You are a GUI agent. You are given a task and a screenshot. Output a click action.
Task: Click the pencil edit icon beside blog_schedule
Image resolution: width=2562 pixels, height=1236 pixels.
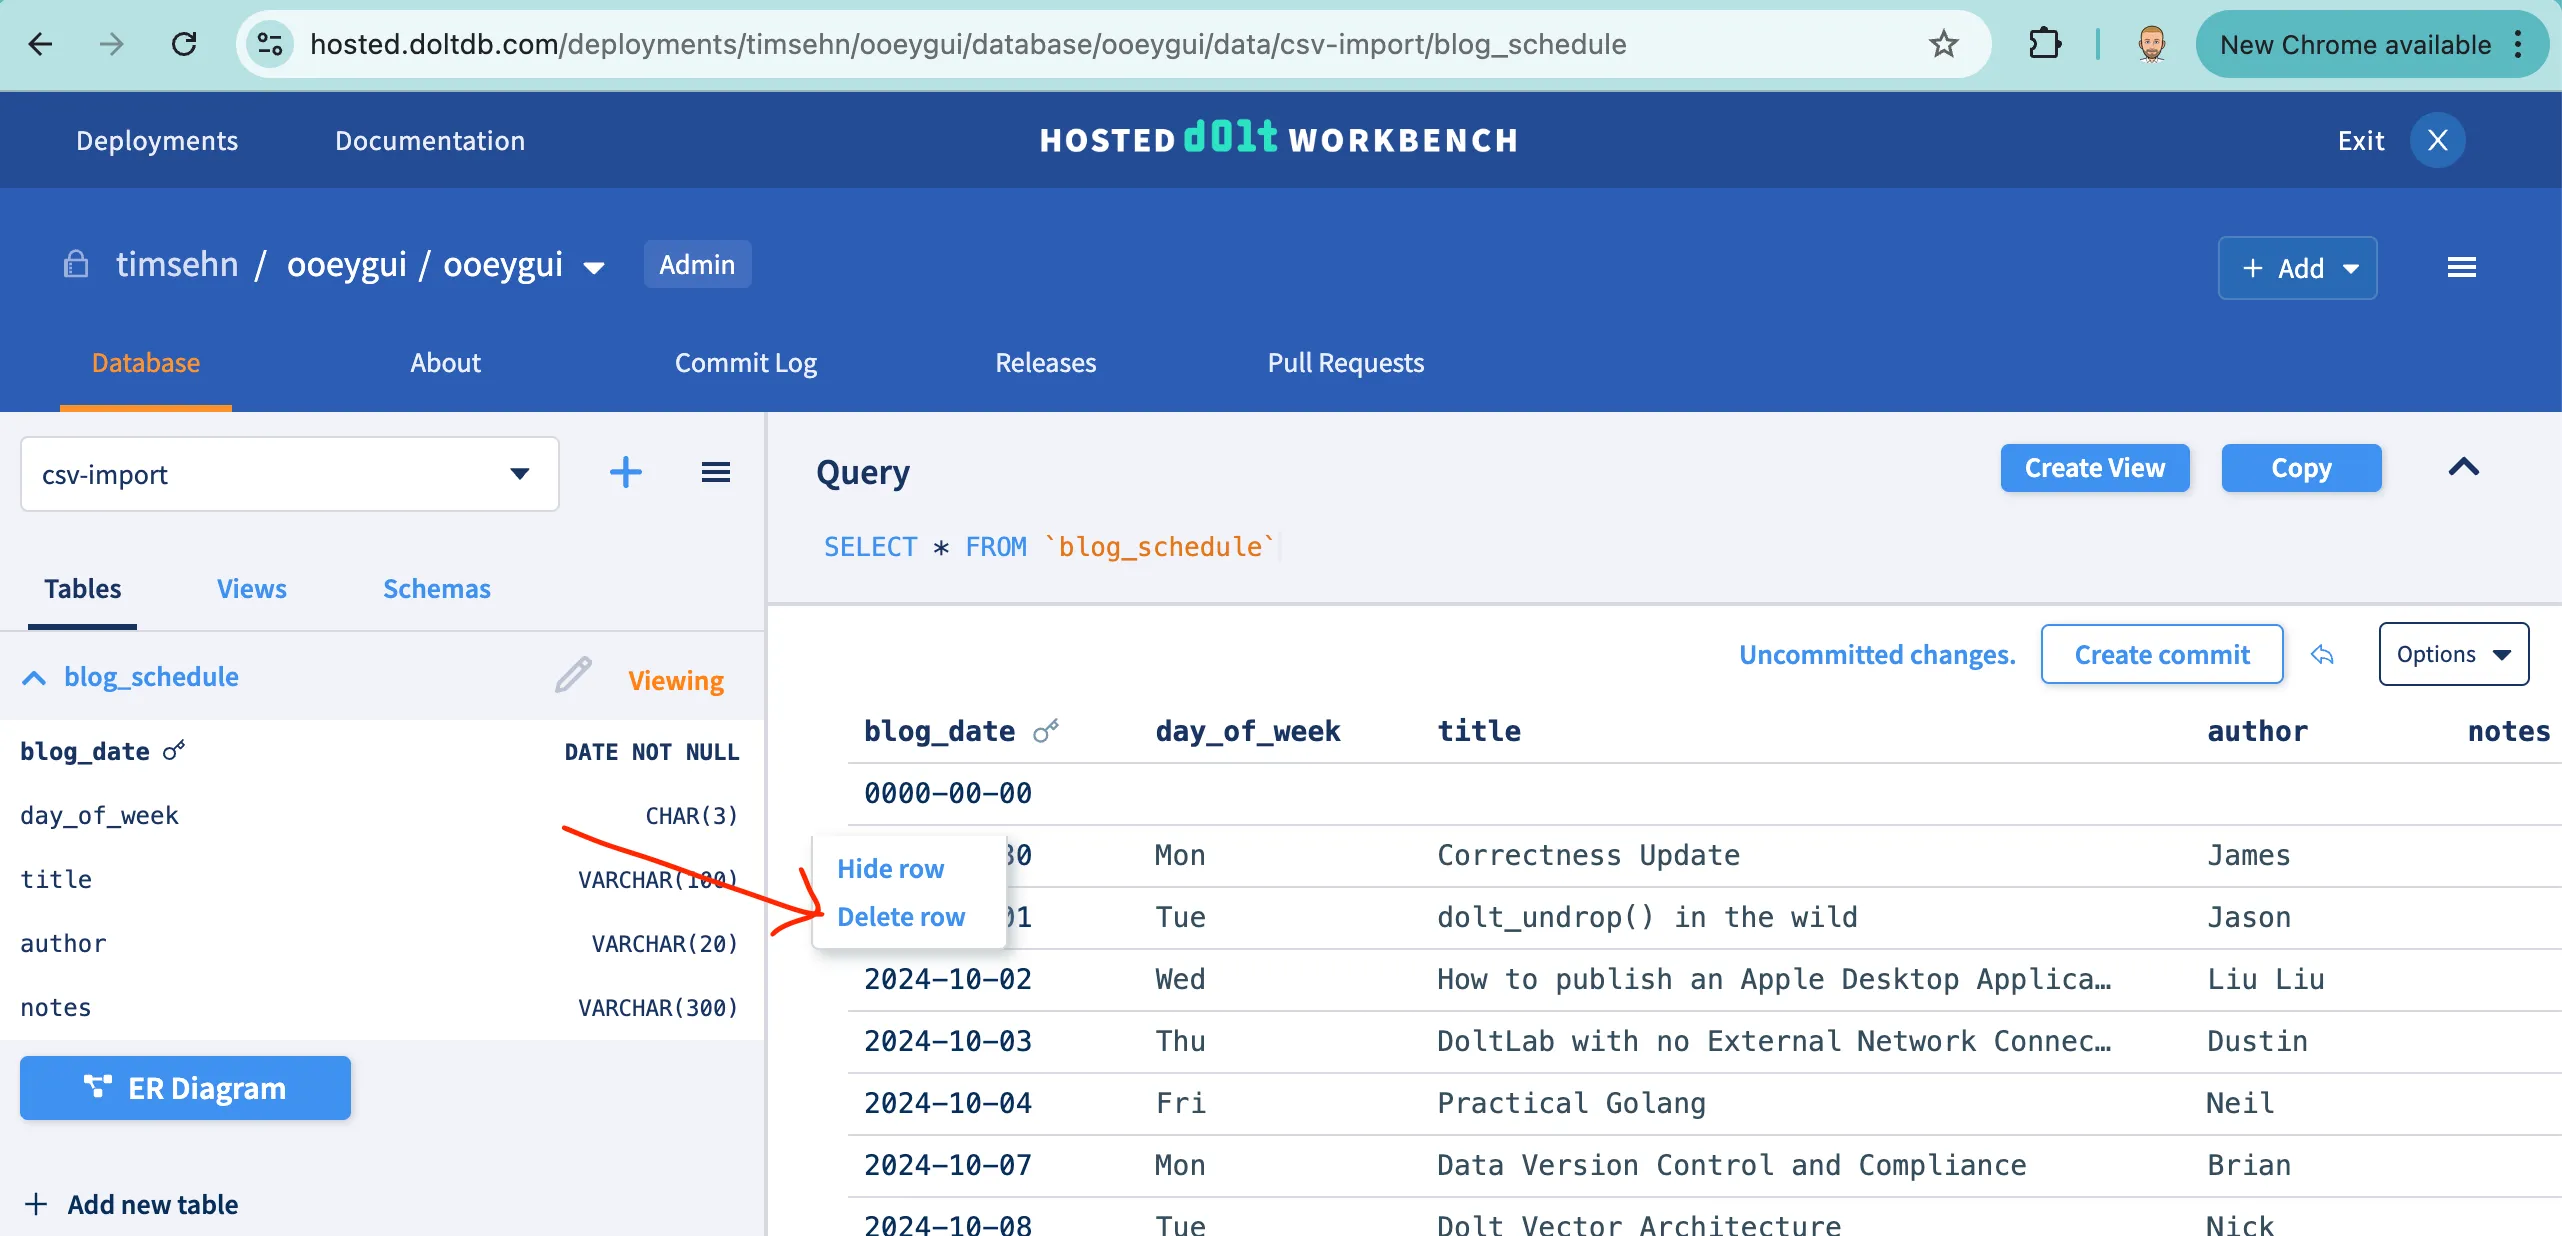[x=573, y=676]
